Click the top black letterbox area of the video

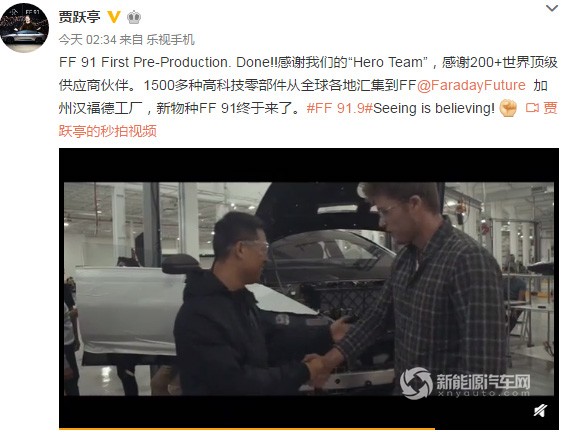pos(309,165)
